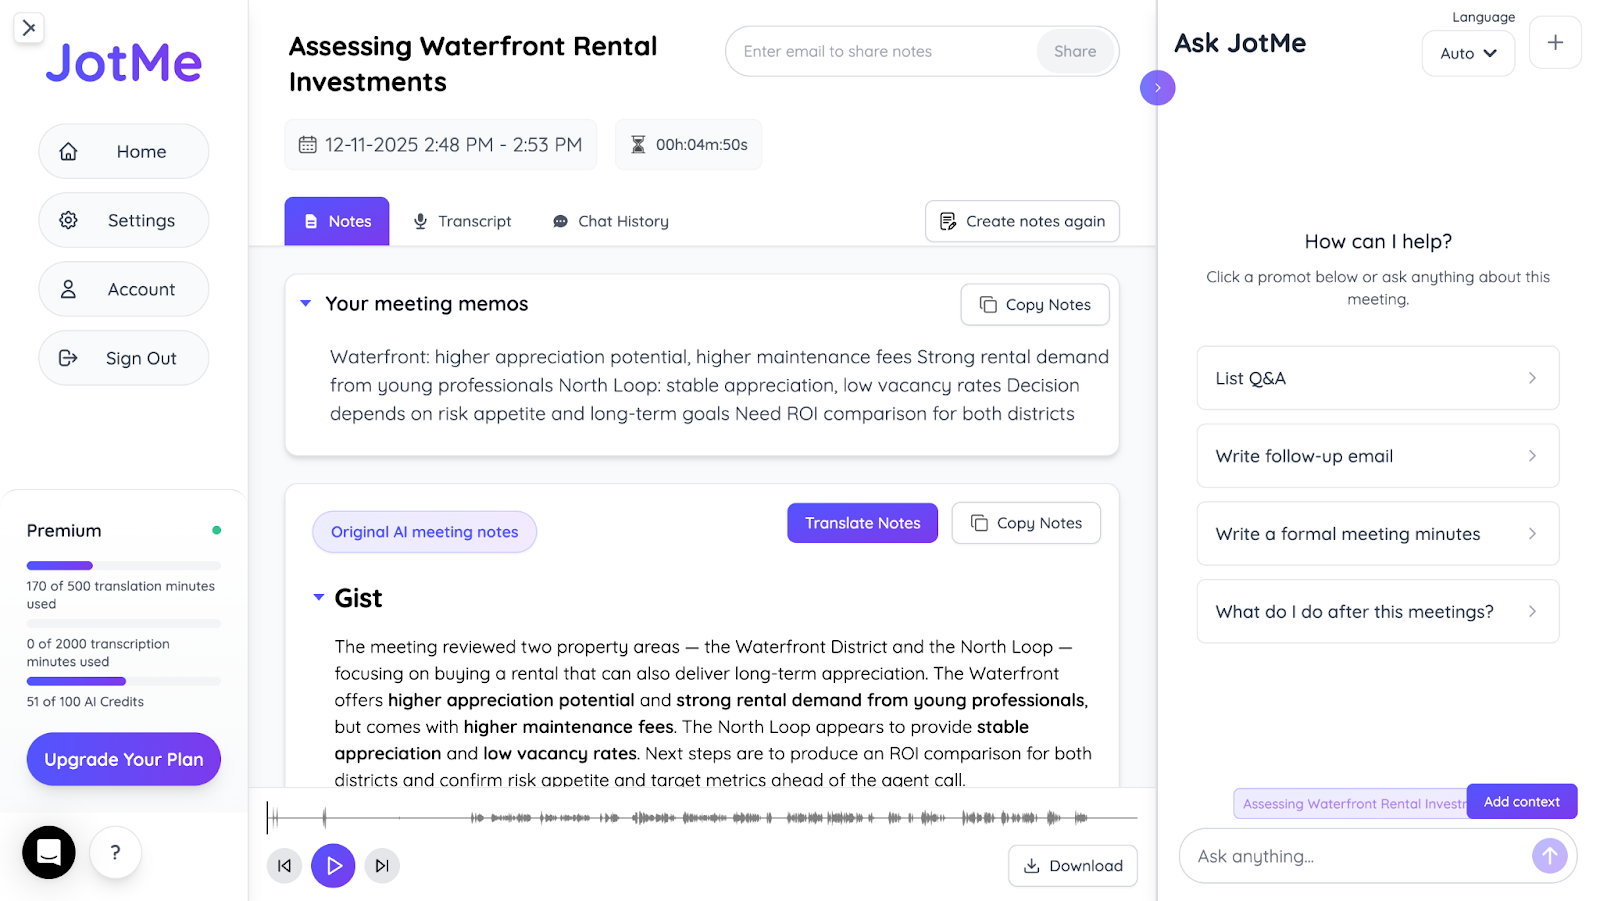Close the sidebar with the X icon

coord(29,28)
